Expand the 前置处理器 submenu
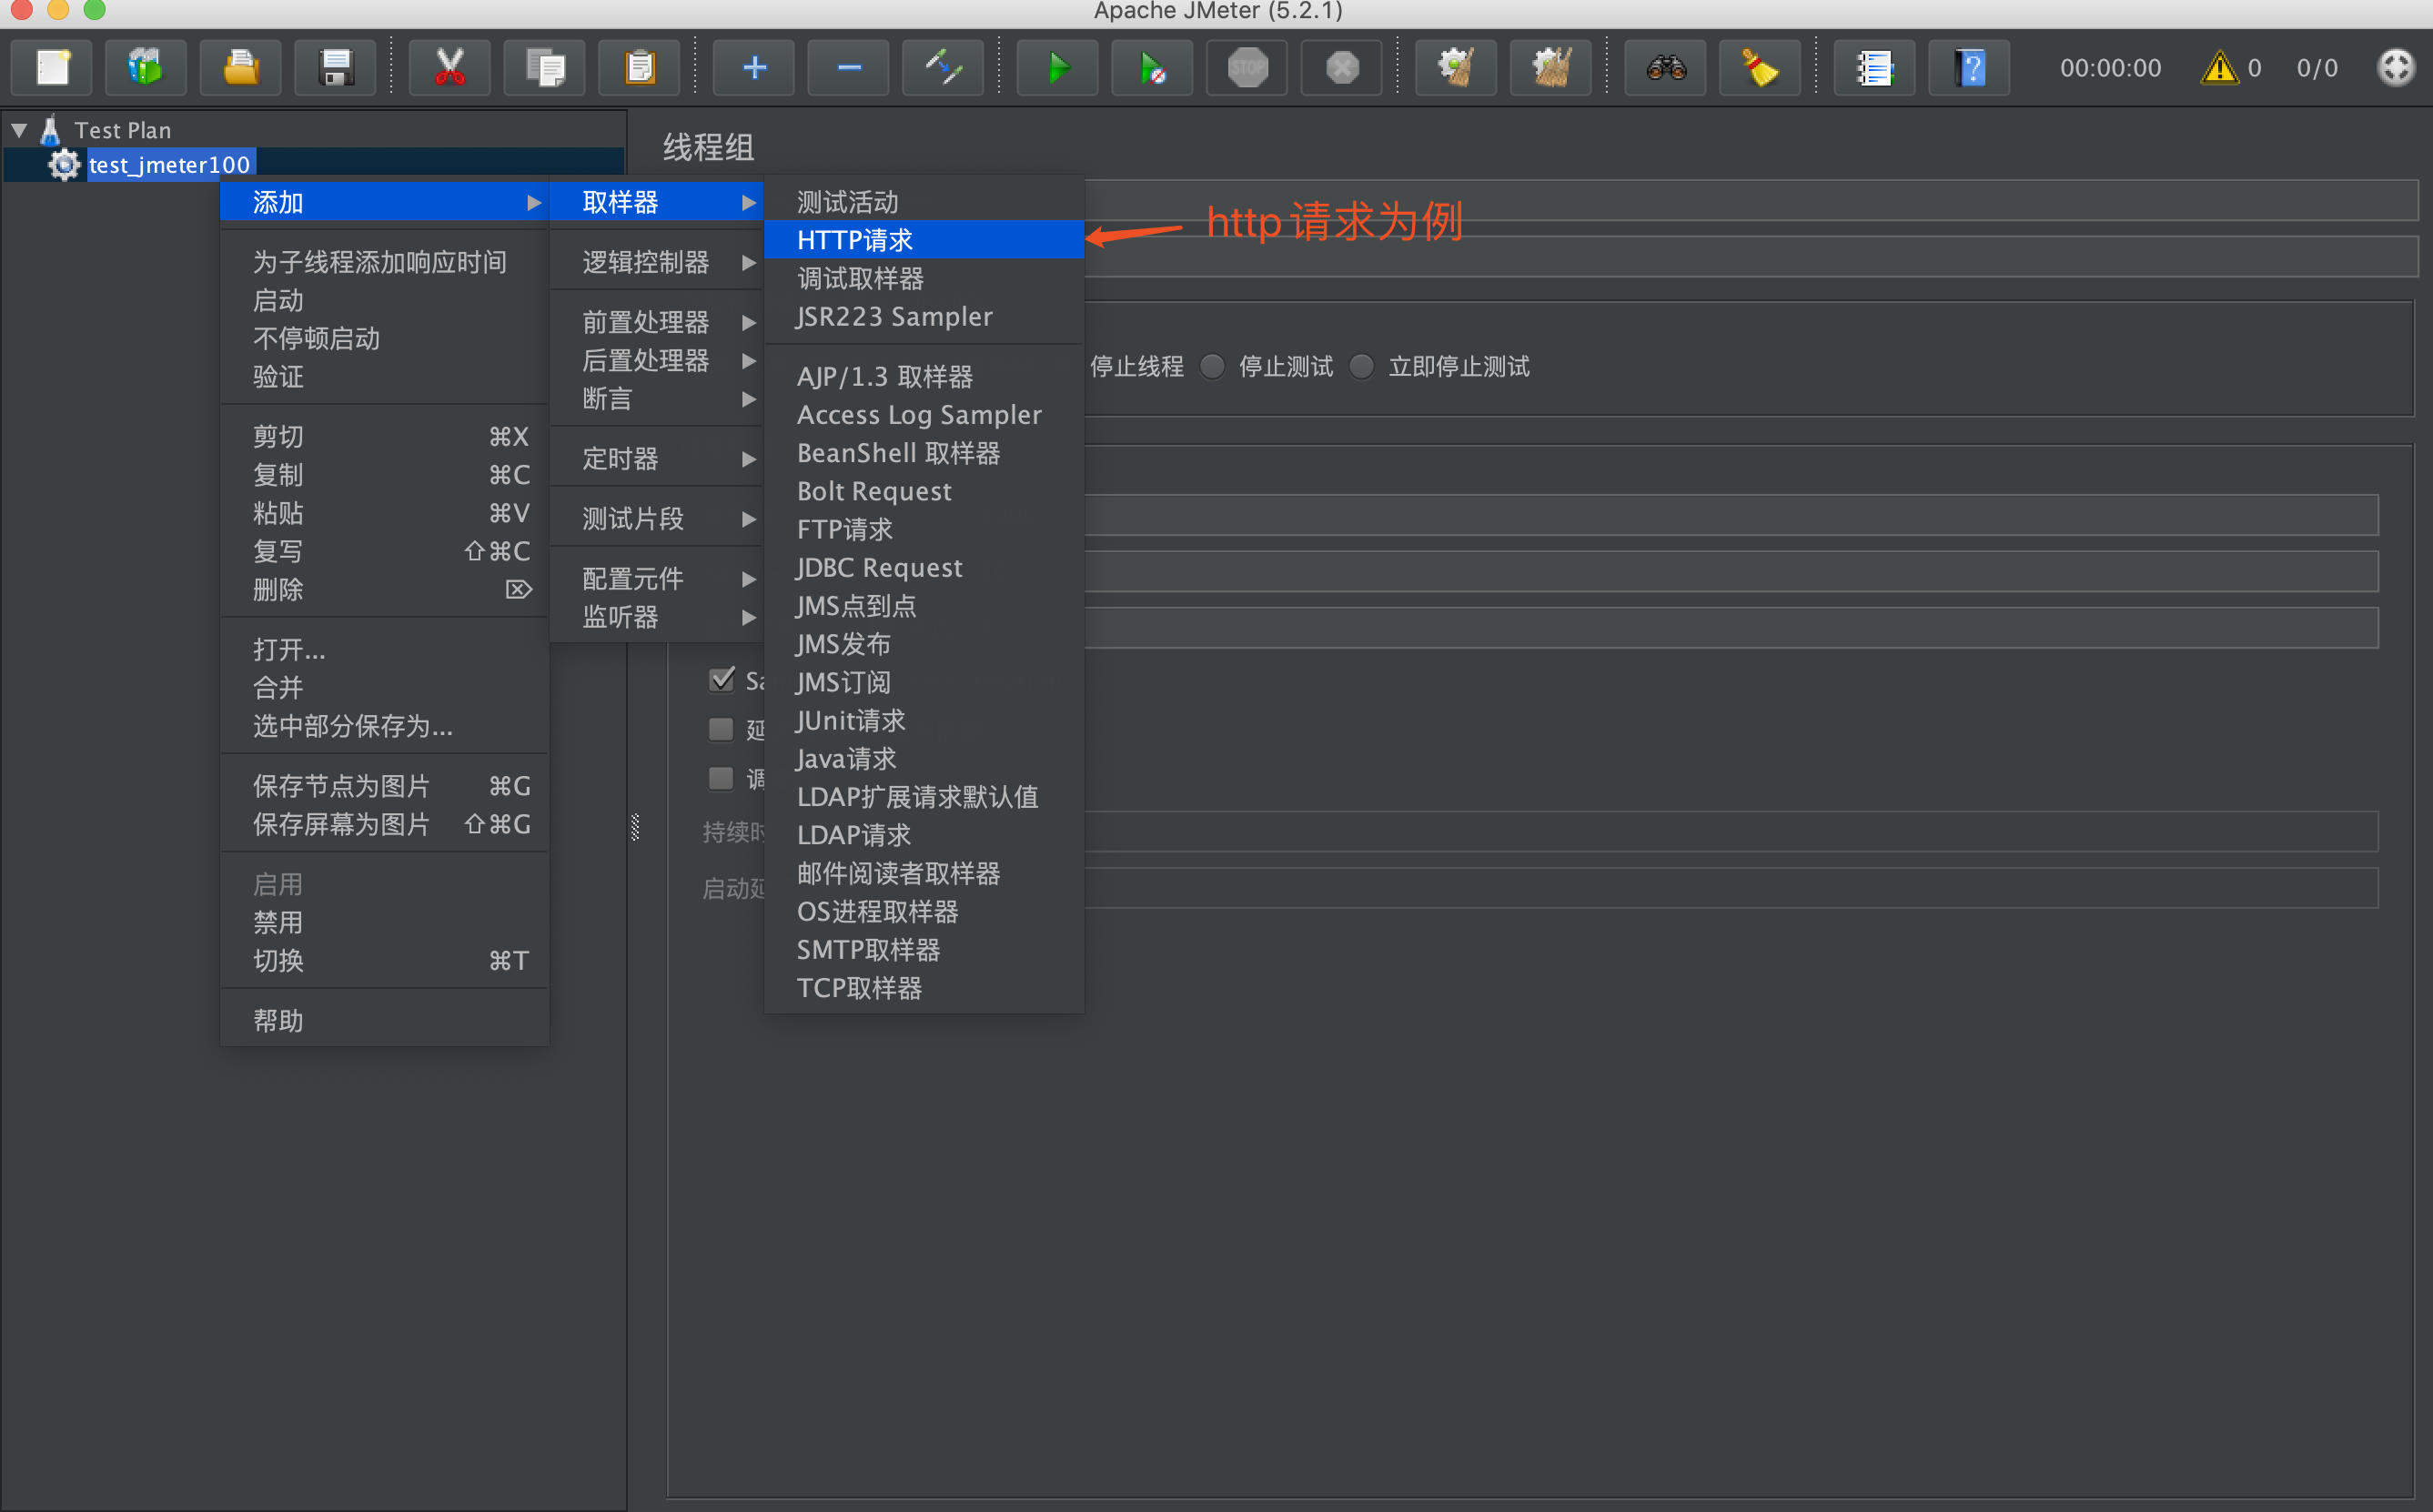Viewport: 2433px width, 1512px height. 657,322
